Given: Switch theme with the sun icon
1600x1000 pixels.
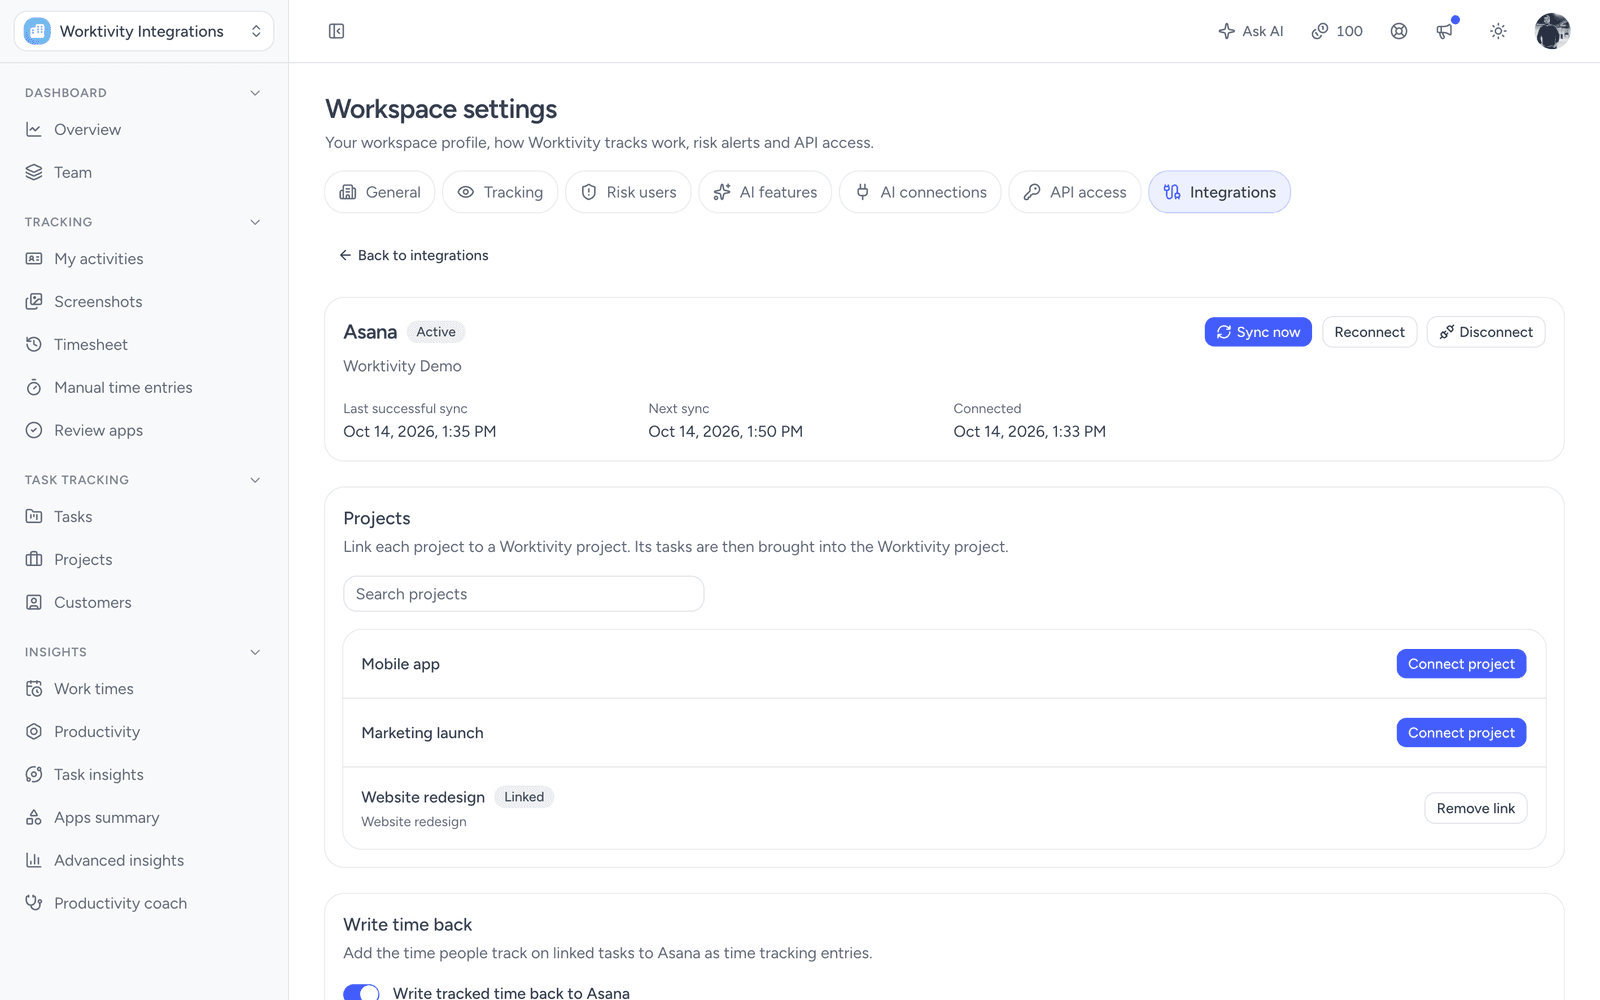Looking at the screenshot, I should (x=1498, y=31).
